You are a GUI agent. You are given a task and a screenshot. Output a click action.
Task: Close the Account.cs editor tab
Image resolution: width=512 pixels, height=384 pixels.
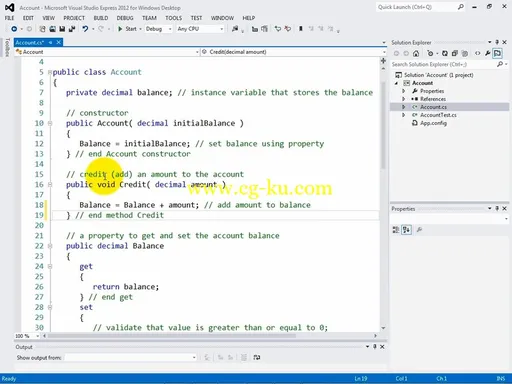coord(59,42)
